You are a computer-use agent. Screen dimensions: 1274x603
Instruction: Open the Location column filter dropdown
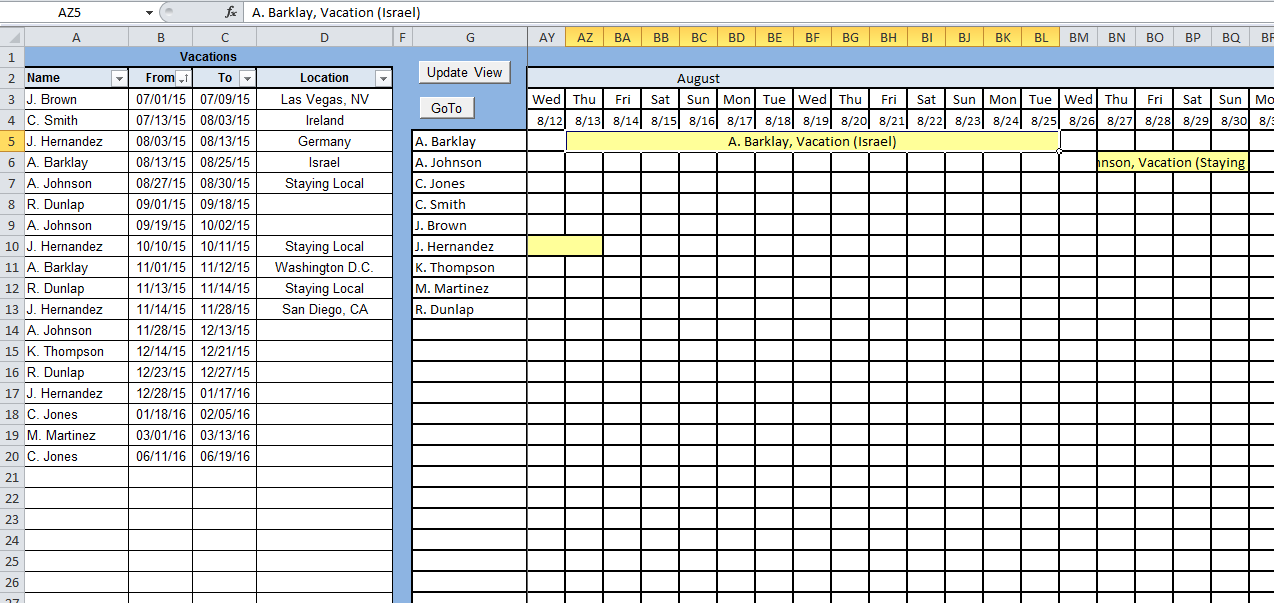coord(381,77)
